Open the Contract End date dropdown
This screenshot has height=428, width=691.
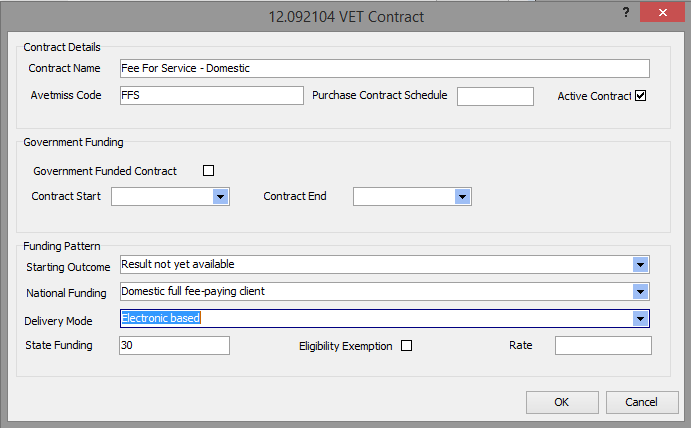pyautogui.click(x=461, y=197)
